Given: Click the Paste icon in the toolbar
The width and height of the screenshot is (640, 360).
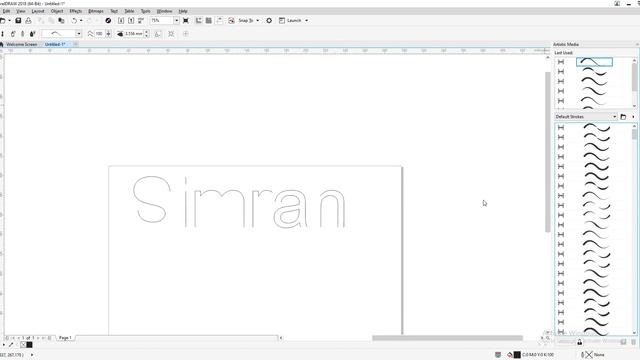Looking at the screenshot, I should coord(61,20).
